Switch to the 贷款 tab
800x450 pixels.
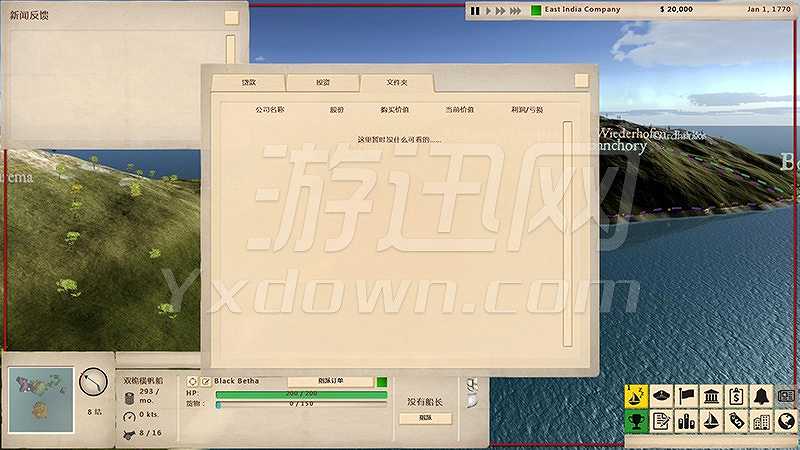click(x=248, y=83)
